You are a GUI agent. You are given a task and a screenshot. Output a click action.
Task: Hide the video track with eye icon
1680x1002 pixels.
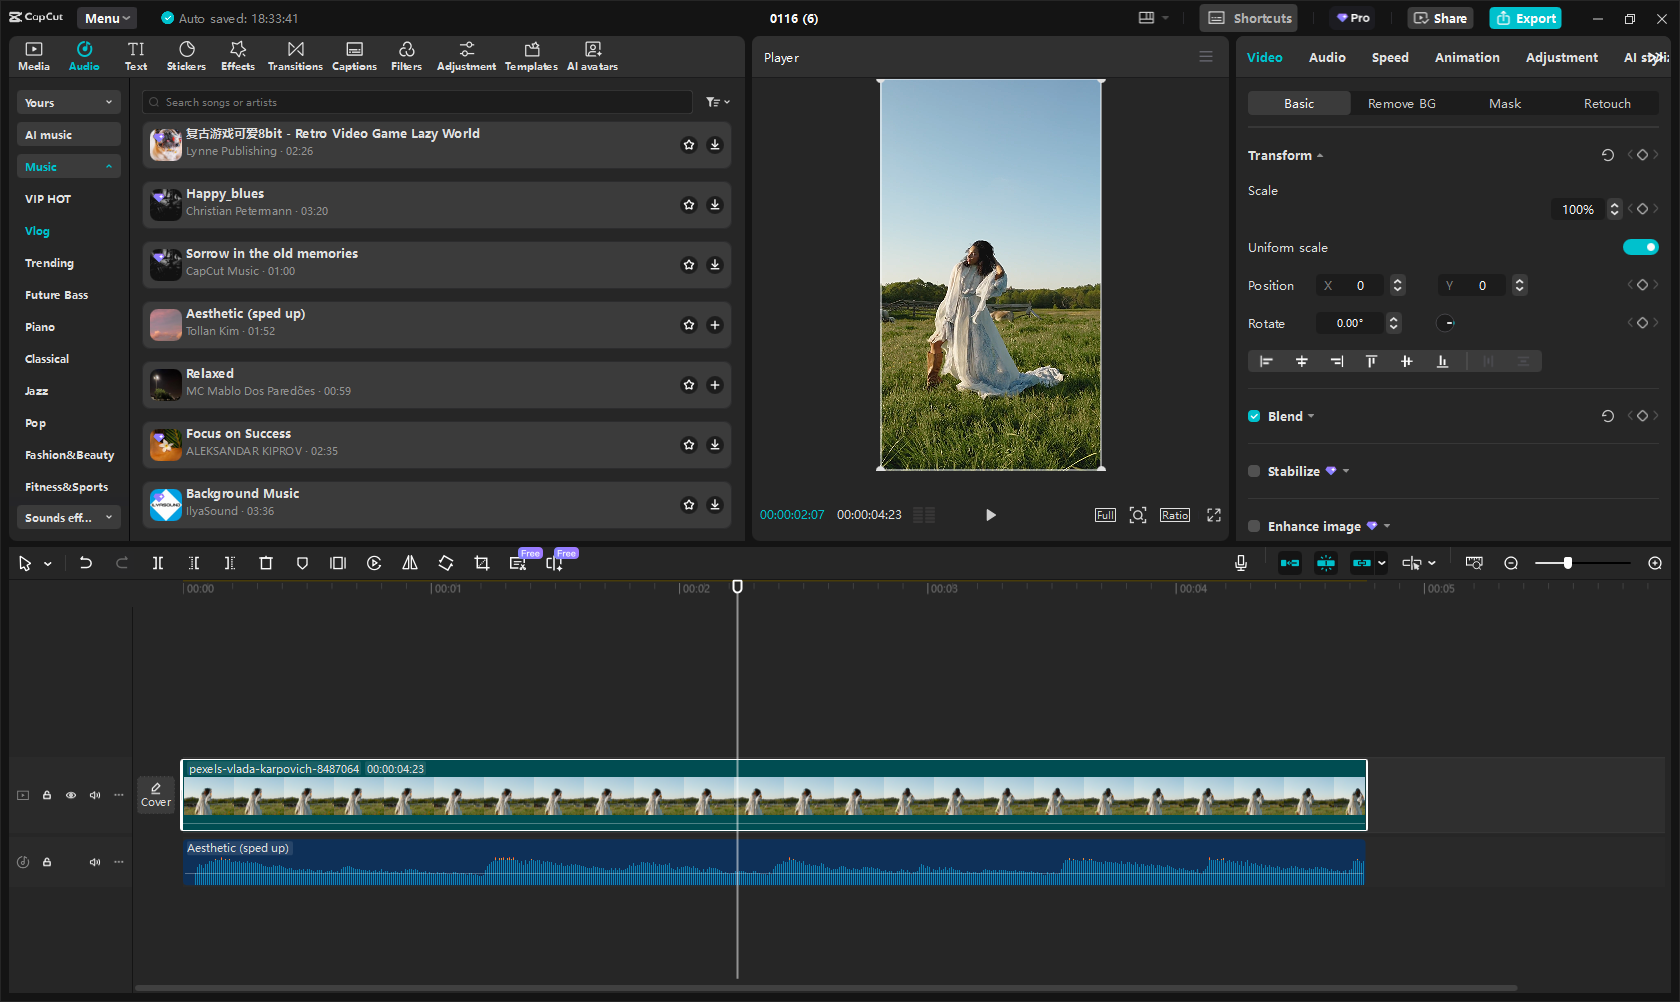click(71, 796)
